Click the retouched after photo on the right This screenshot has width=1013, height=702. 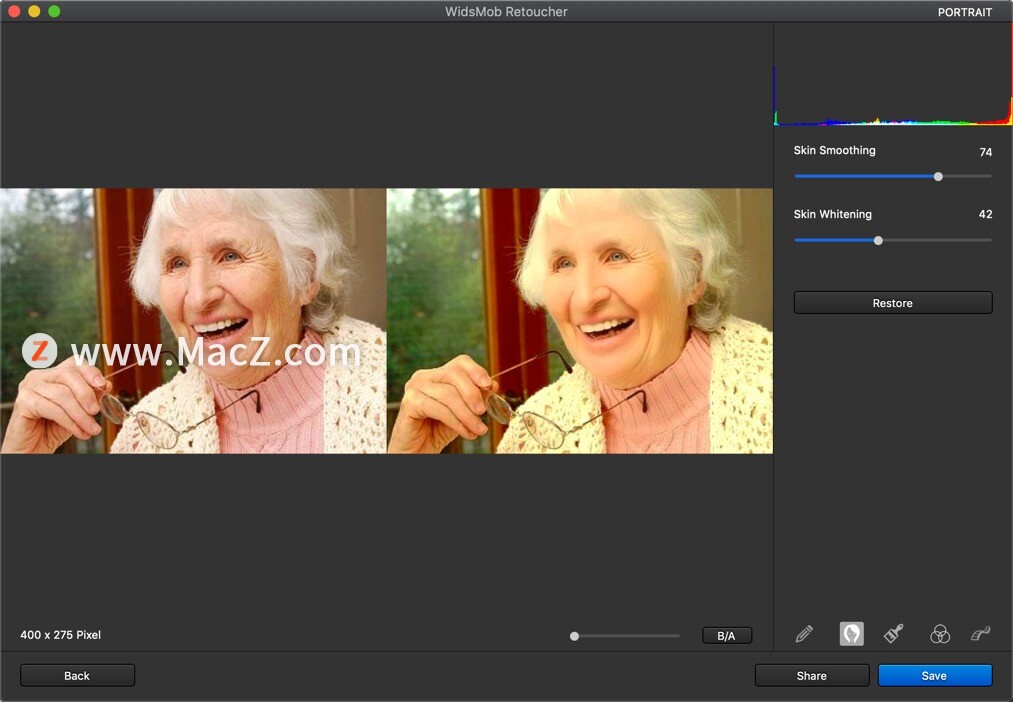tap(580, 321)
